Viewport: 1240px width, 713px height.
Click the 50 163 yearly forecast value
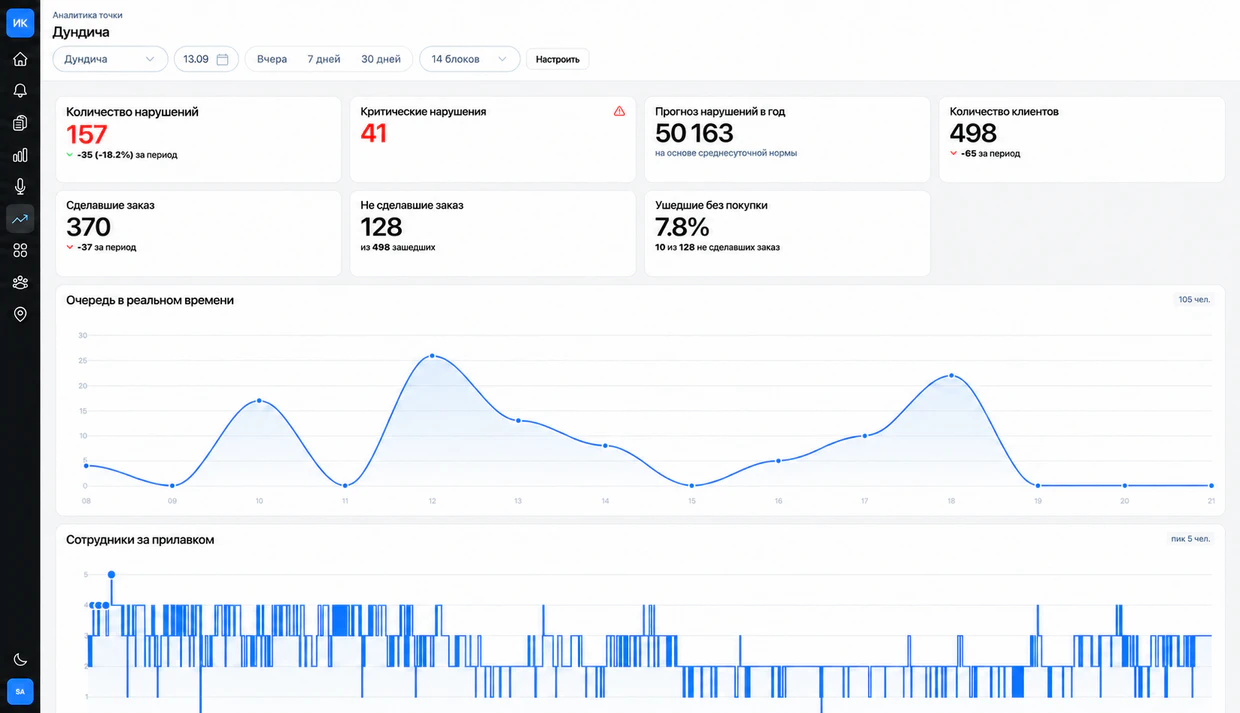click(x=694, y=133)
